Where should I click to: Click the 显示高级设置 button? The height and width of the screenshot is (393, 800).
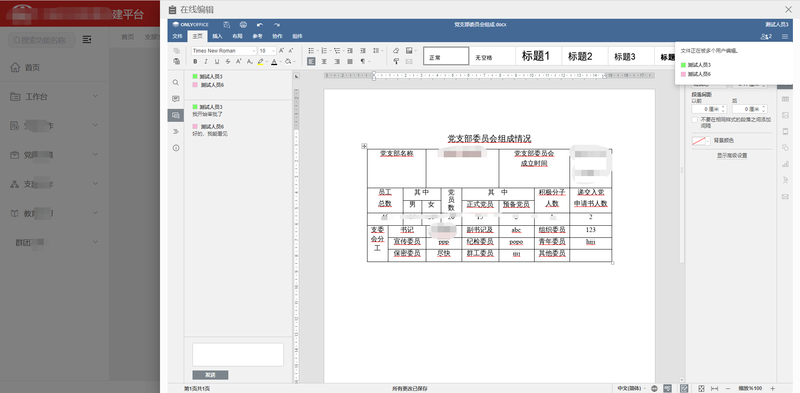click(x=732, y=155)
